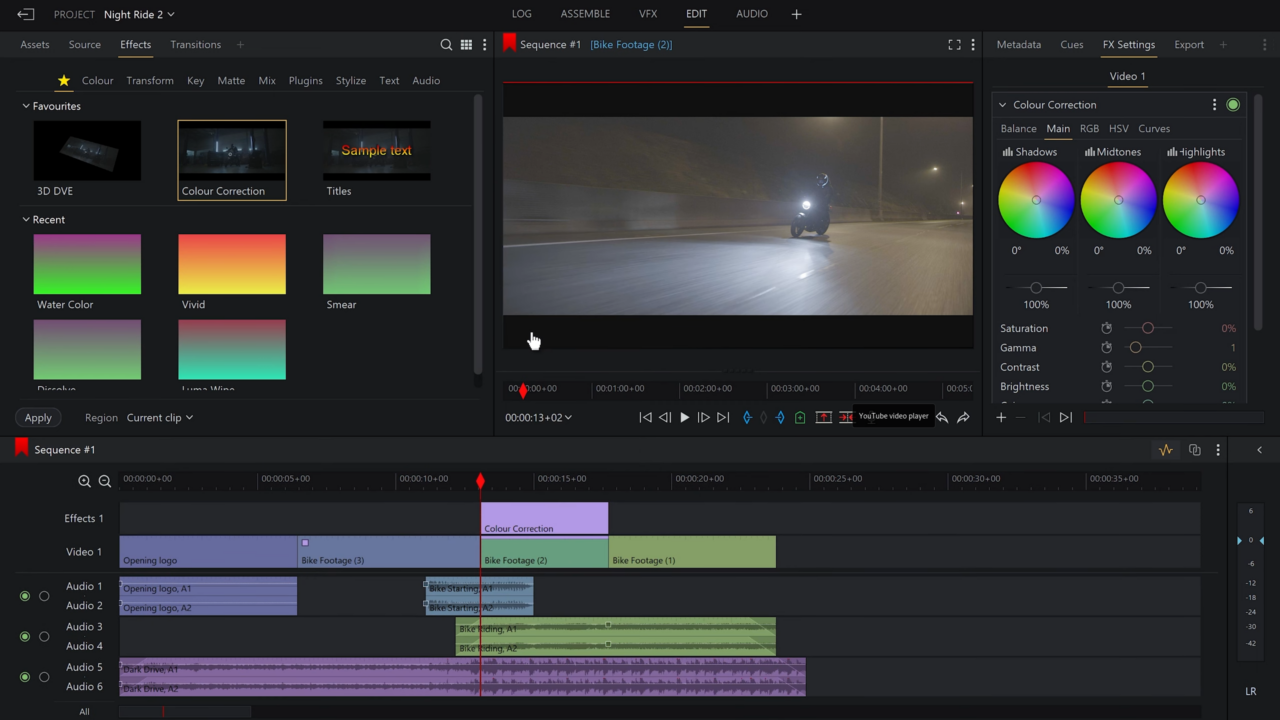Screen dimensions: 1280x720
Task: Open the Shadows histogram icon
Action: pos(1007,152)
